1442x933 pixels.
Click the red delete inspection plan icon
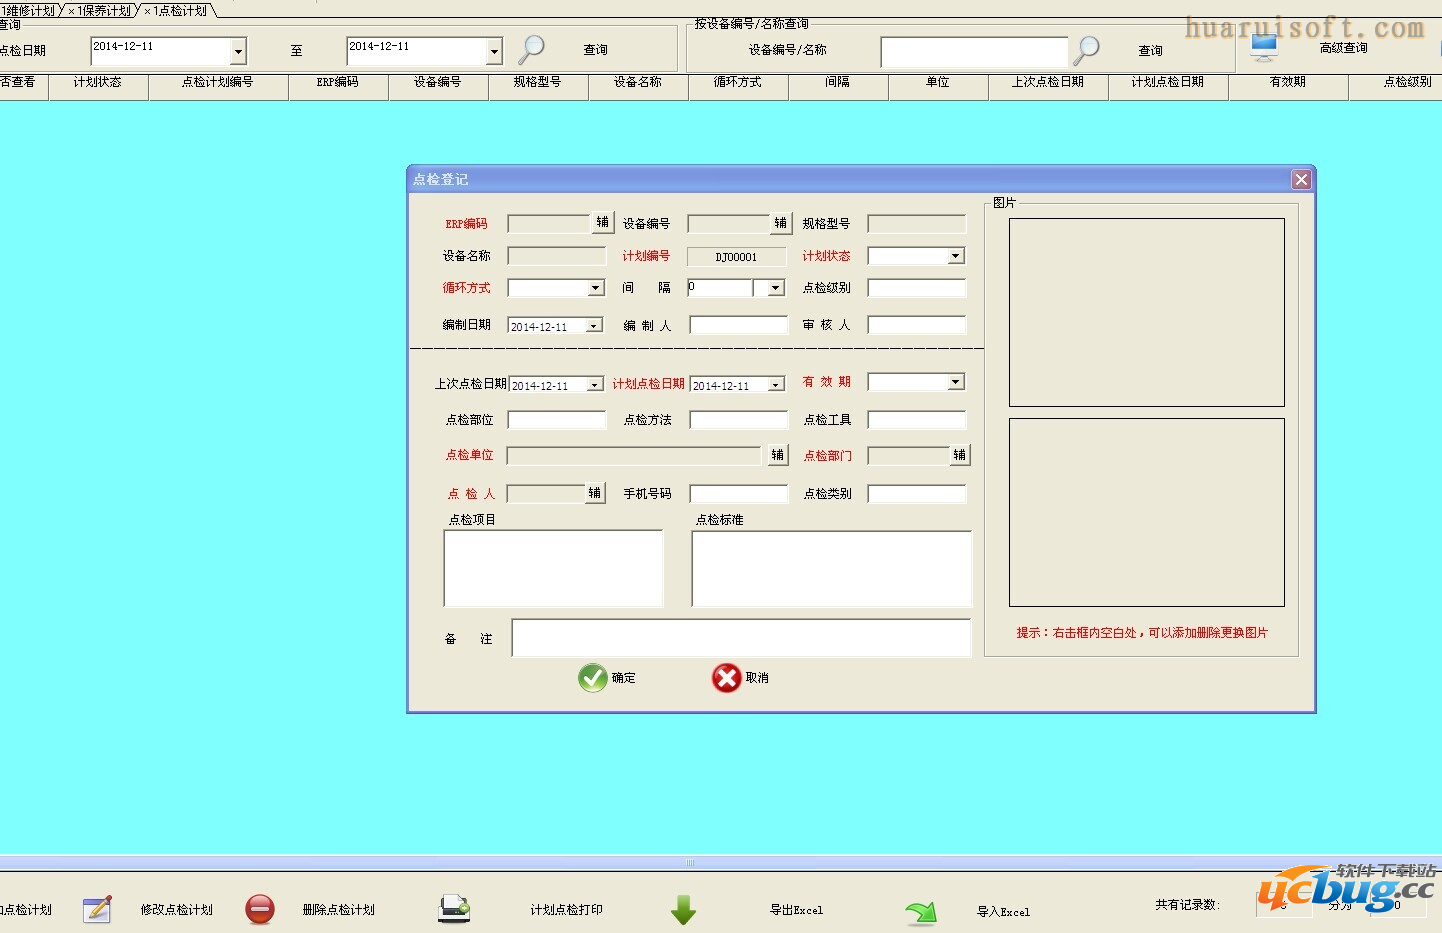tap(260, 909)
